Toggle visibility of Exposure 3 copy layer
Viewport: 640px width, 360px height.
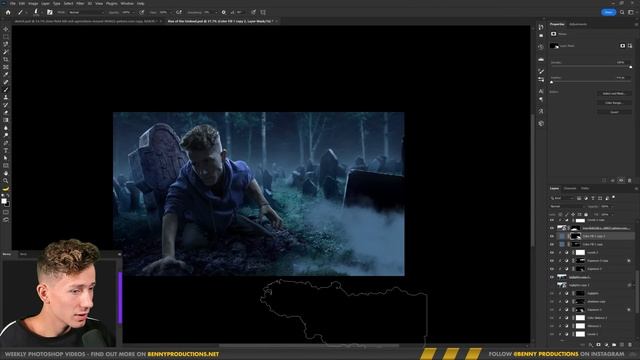[x=552, y=261]
